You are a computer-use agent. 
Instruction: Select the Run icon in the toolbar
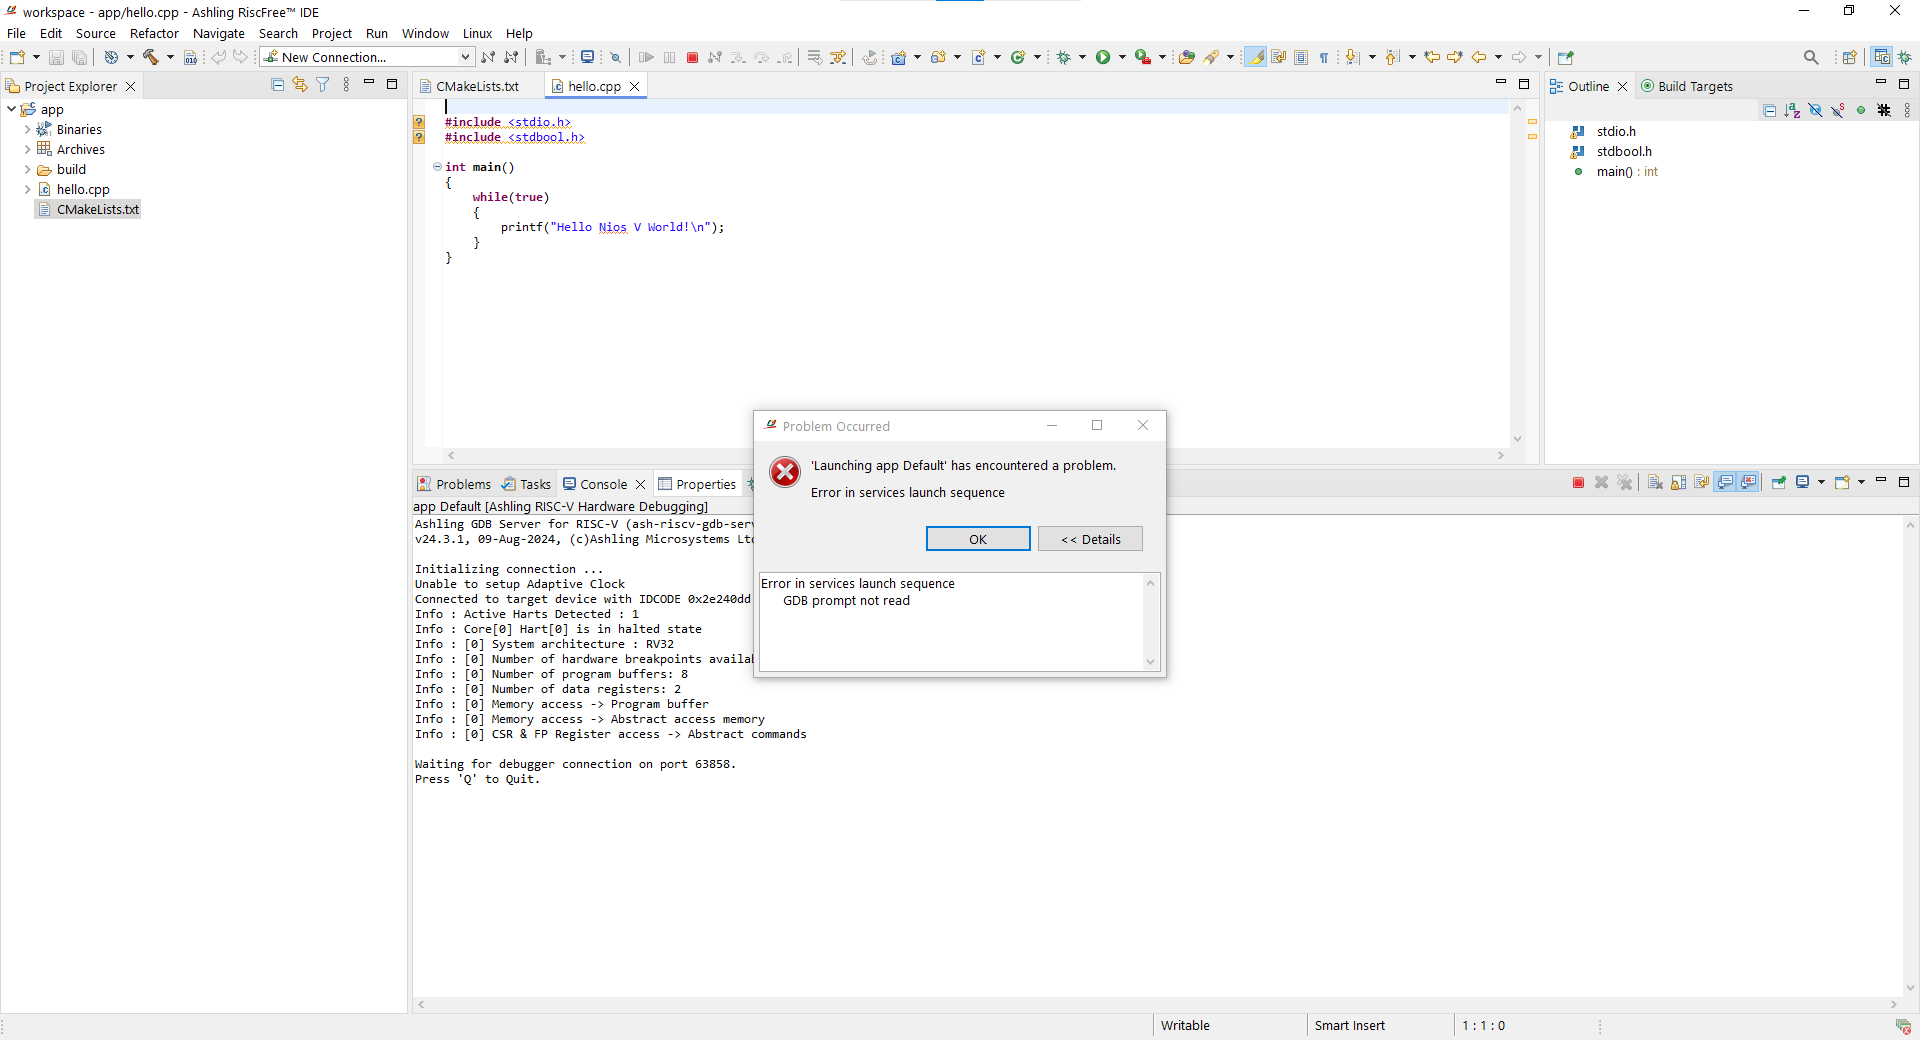click(1103, 57)
